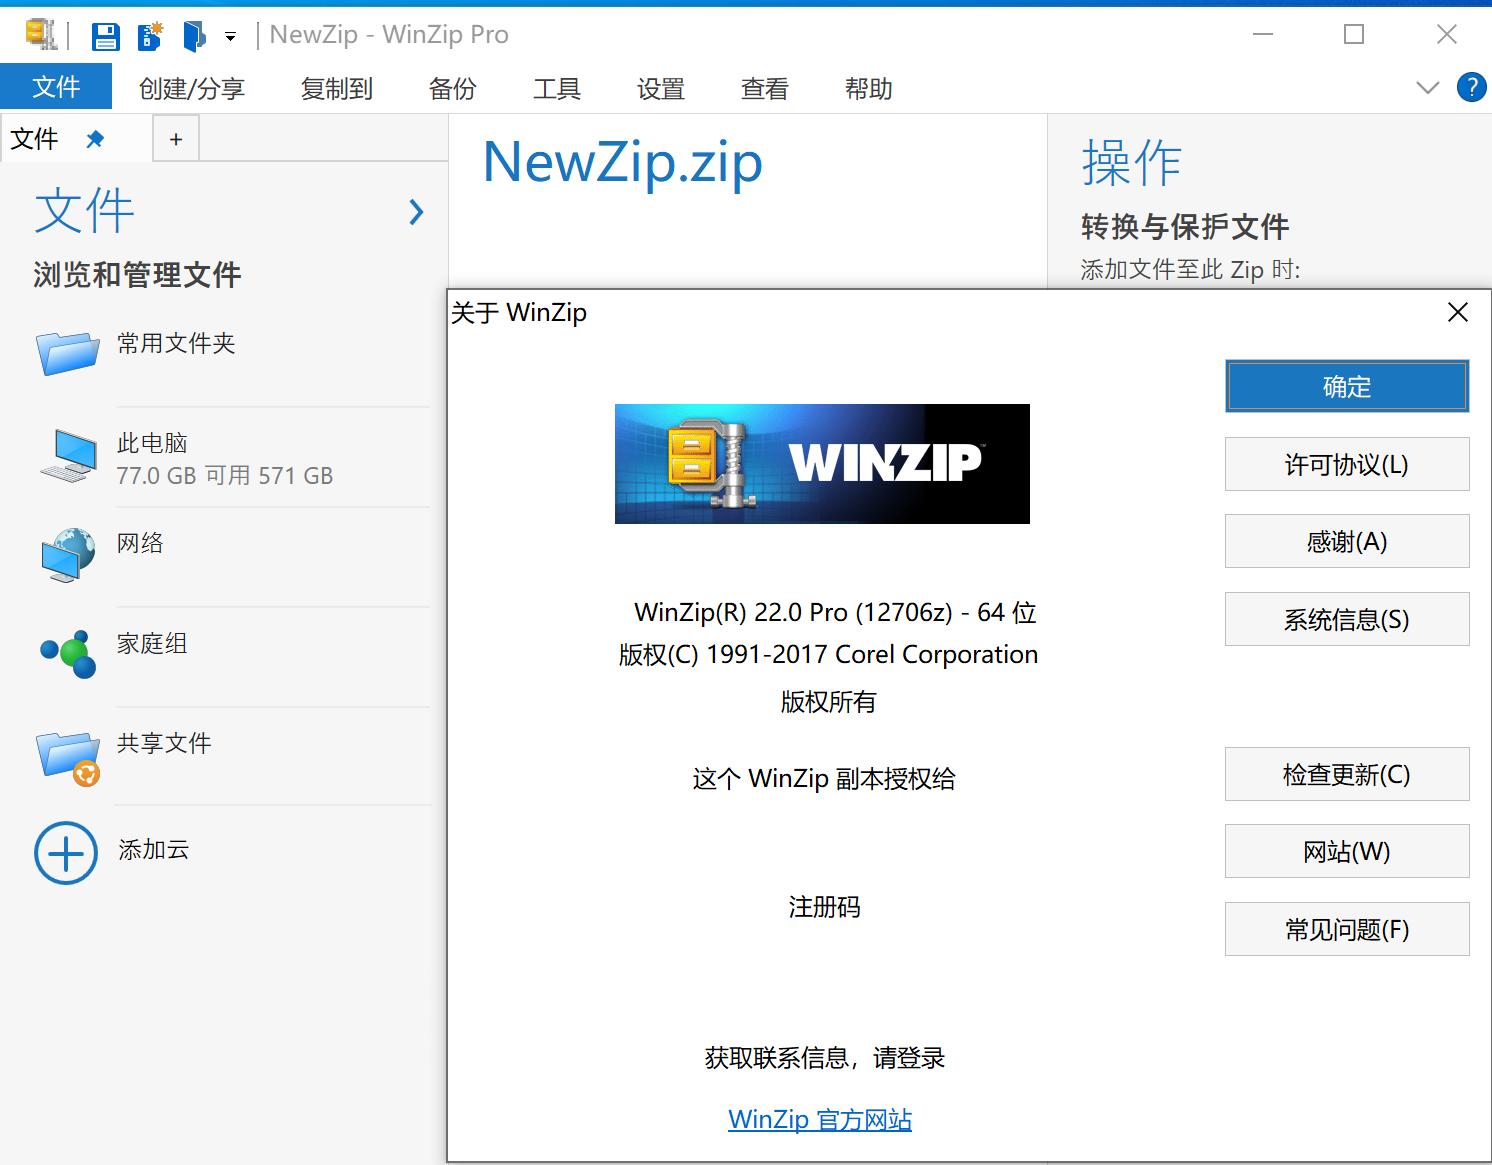Click the 操作 panel title

tap(1131, 162)
